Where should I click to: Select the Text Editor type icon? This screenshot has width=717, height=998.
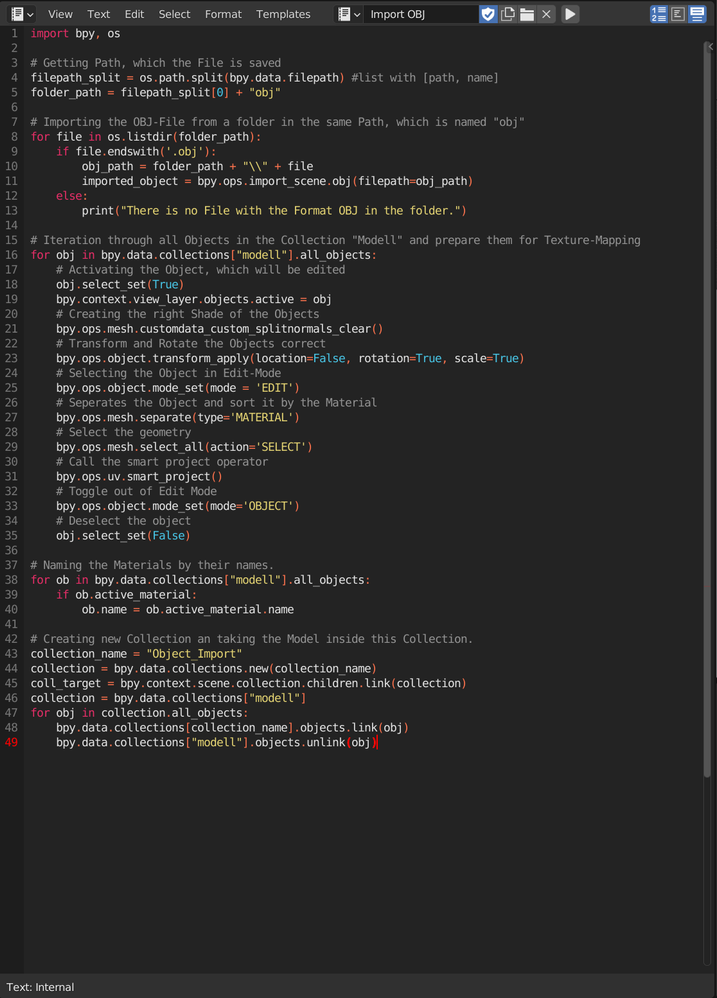[15, 13]
